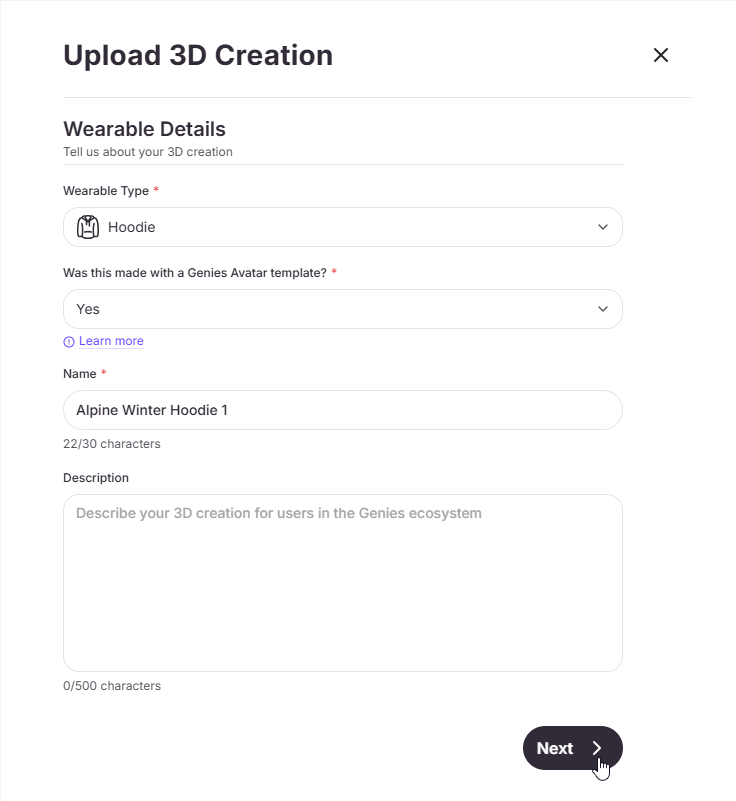Image resolution: width=736 pixels, height=801 pixels.
Task: Open the Hoodie wearable type selector
Action: [342, 227]
